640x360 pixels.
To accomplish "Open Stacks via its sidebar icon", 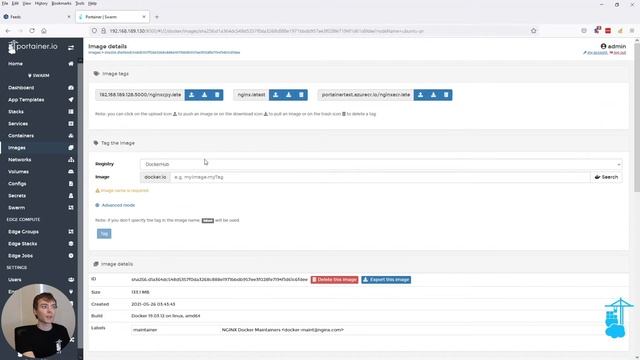I will (71, 111).
